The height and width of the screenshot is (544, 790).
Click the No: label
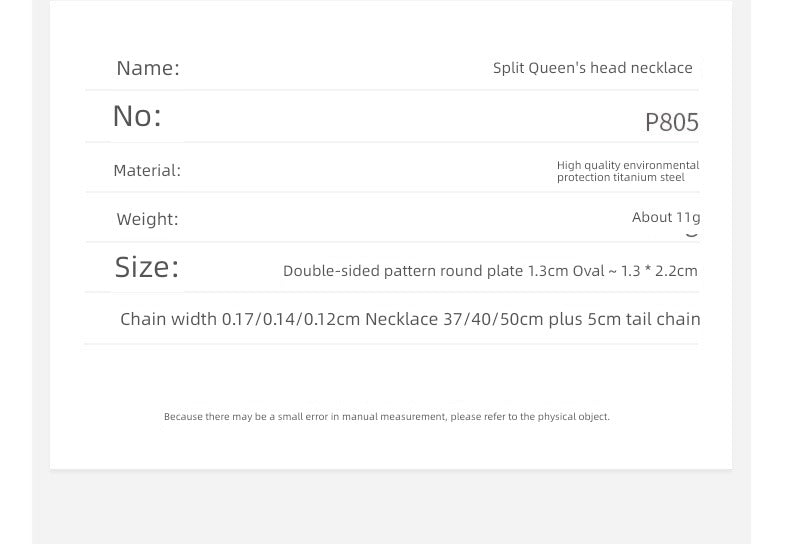(137, 116)
